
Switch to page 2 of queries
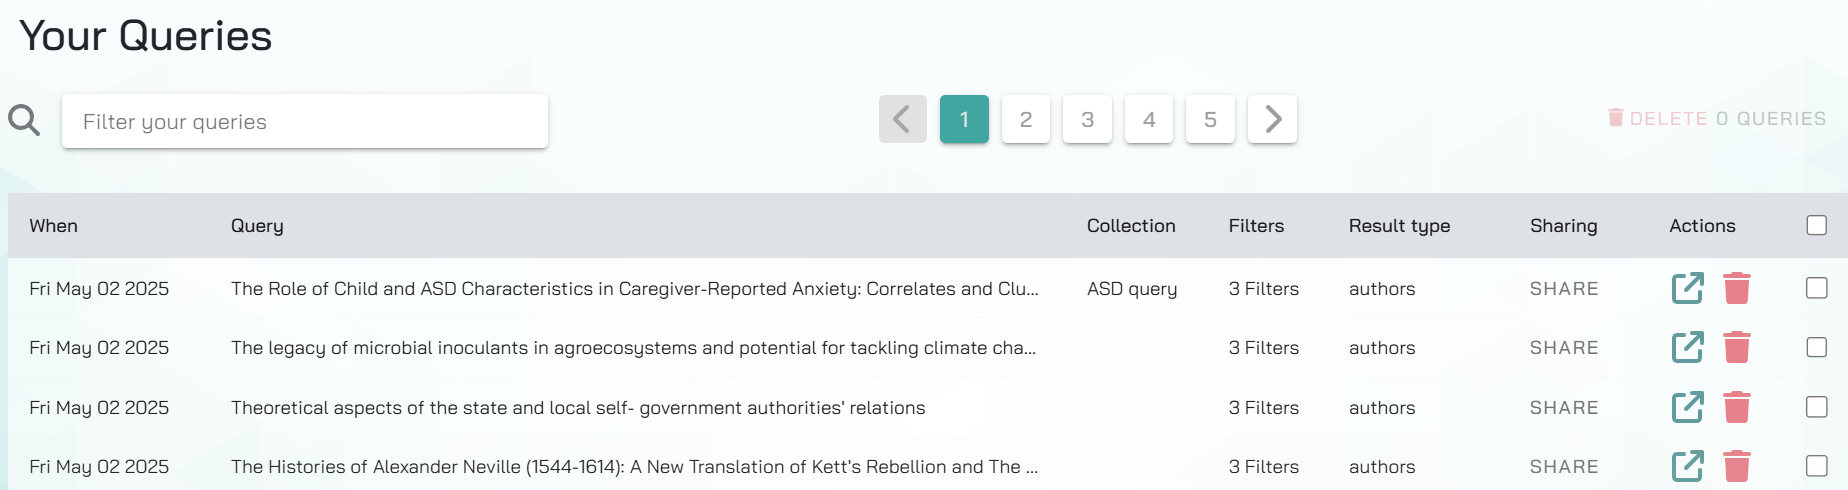click(1026, 120)
